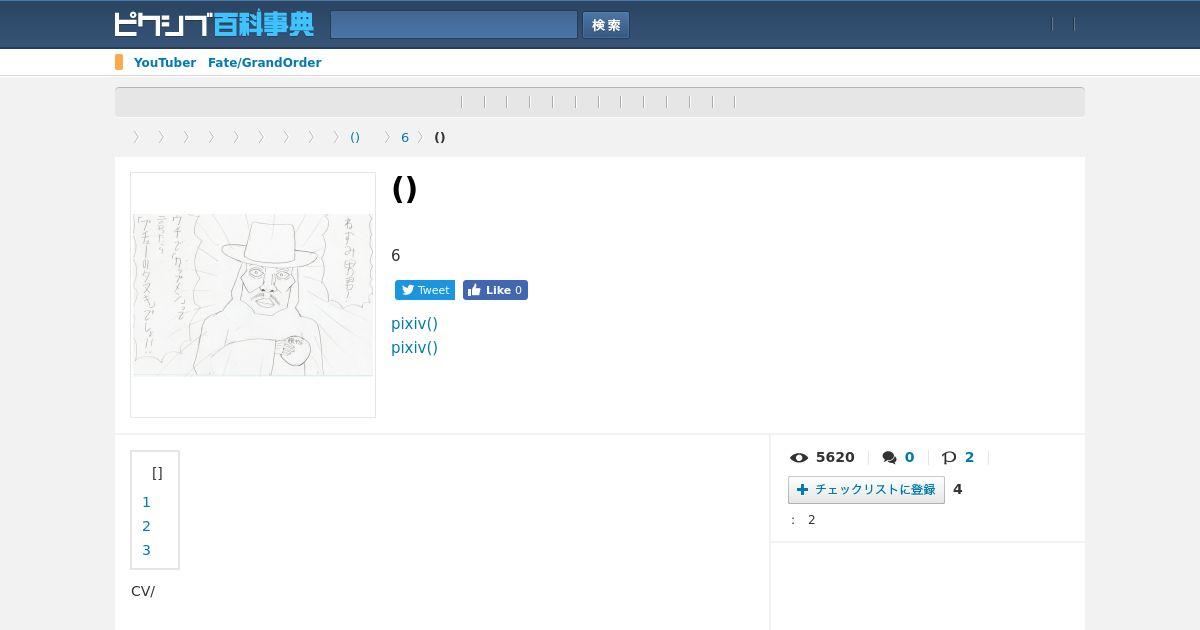Open the breadcrumb link labeled ()

click(x=355, y=138)
